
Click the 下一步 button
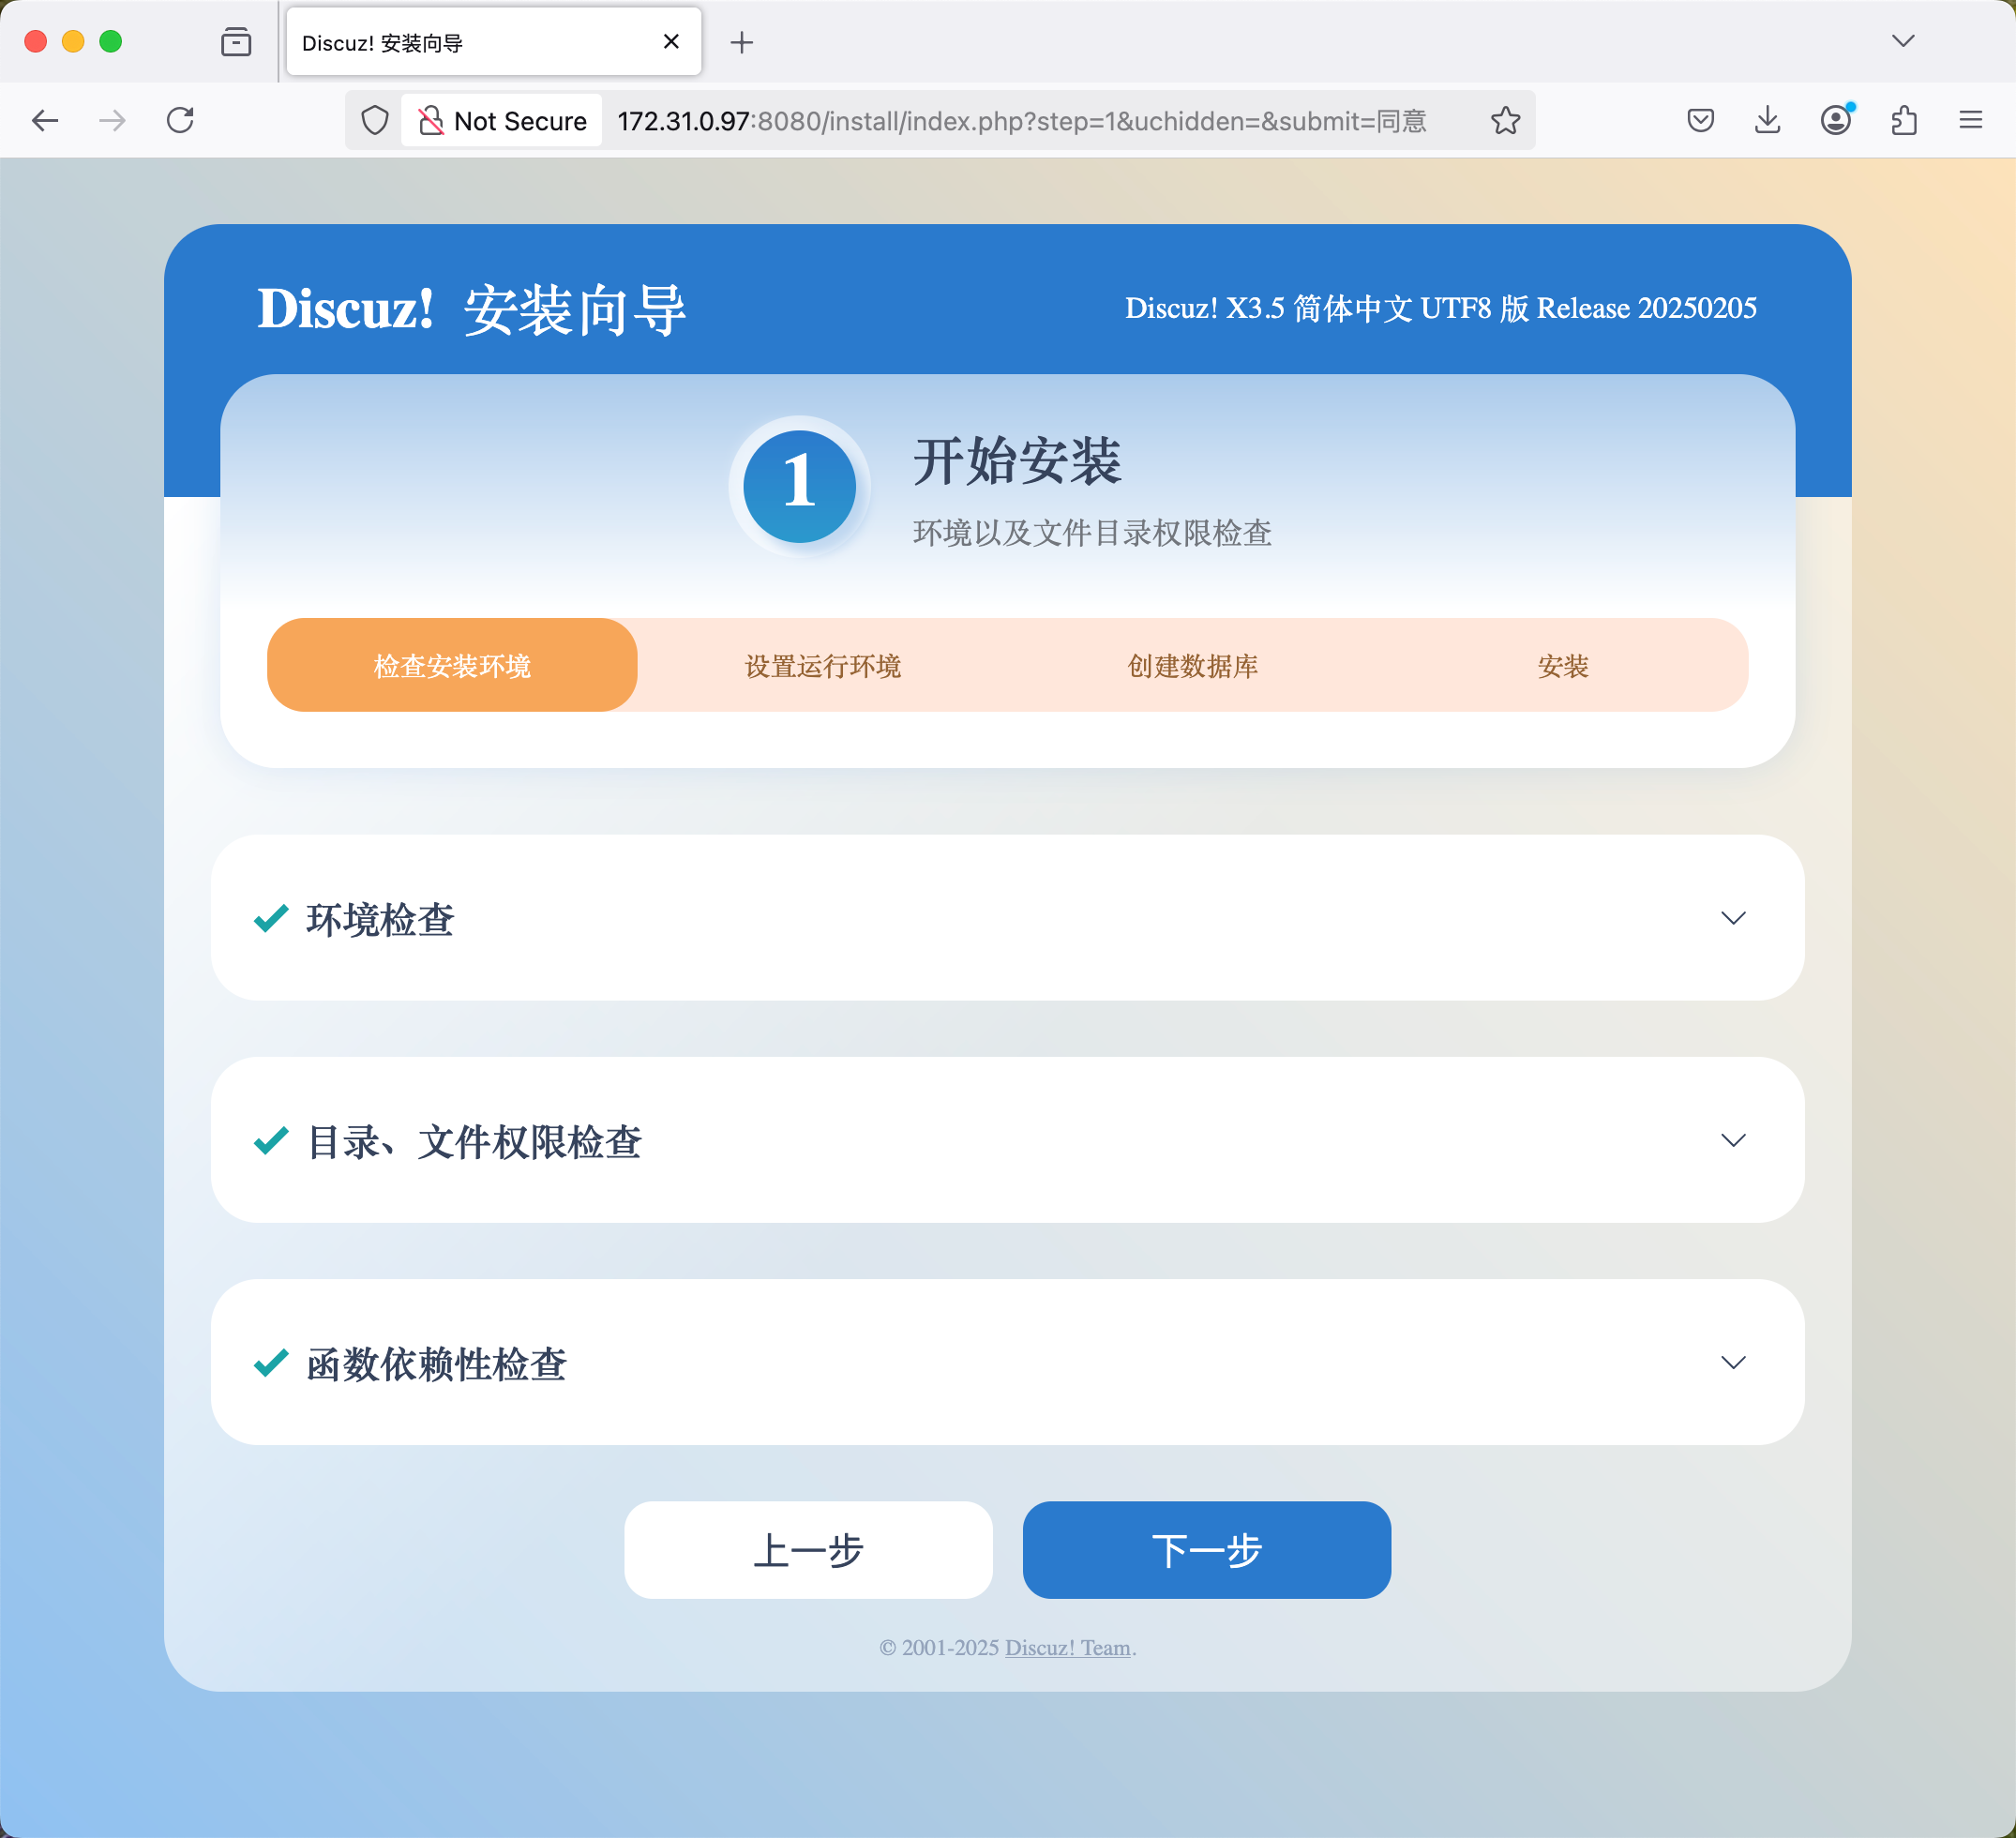pos(1207,1550)
